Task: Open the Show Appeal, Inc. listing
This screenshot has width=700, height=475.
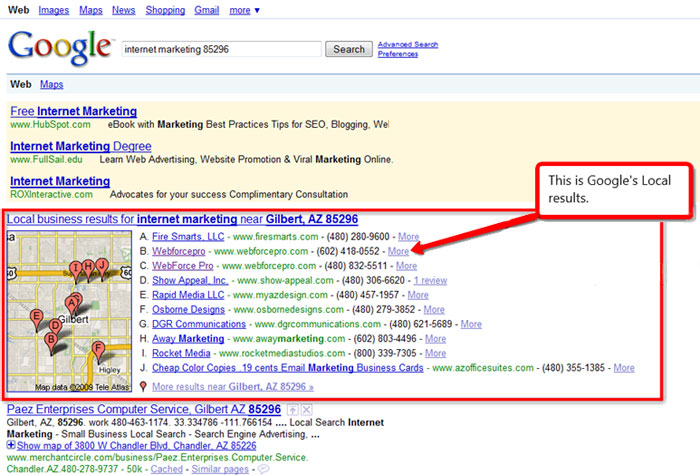Action: point(190,280)
